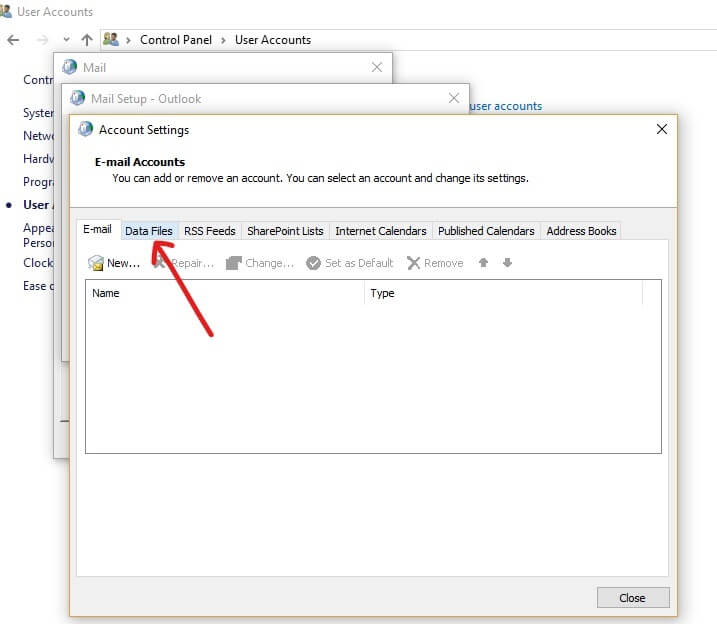
Task: Click the New email account icon
Action: point(96,263)
